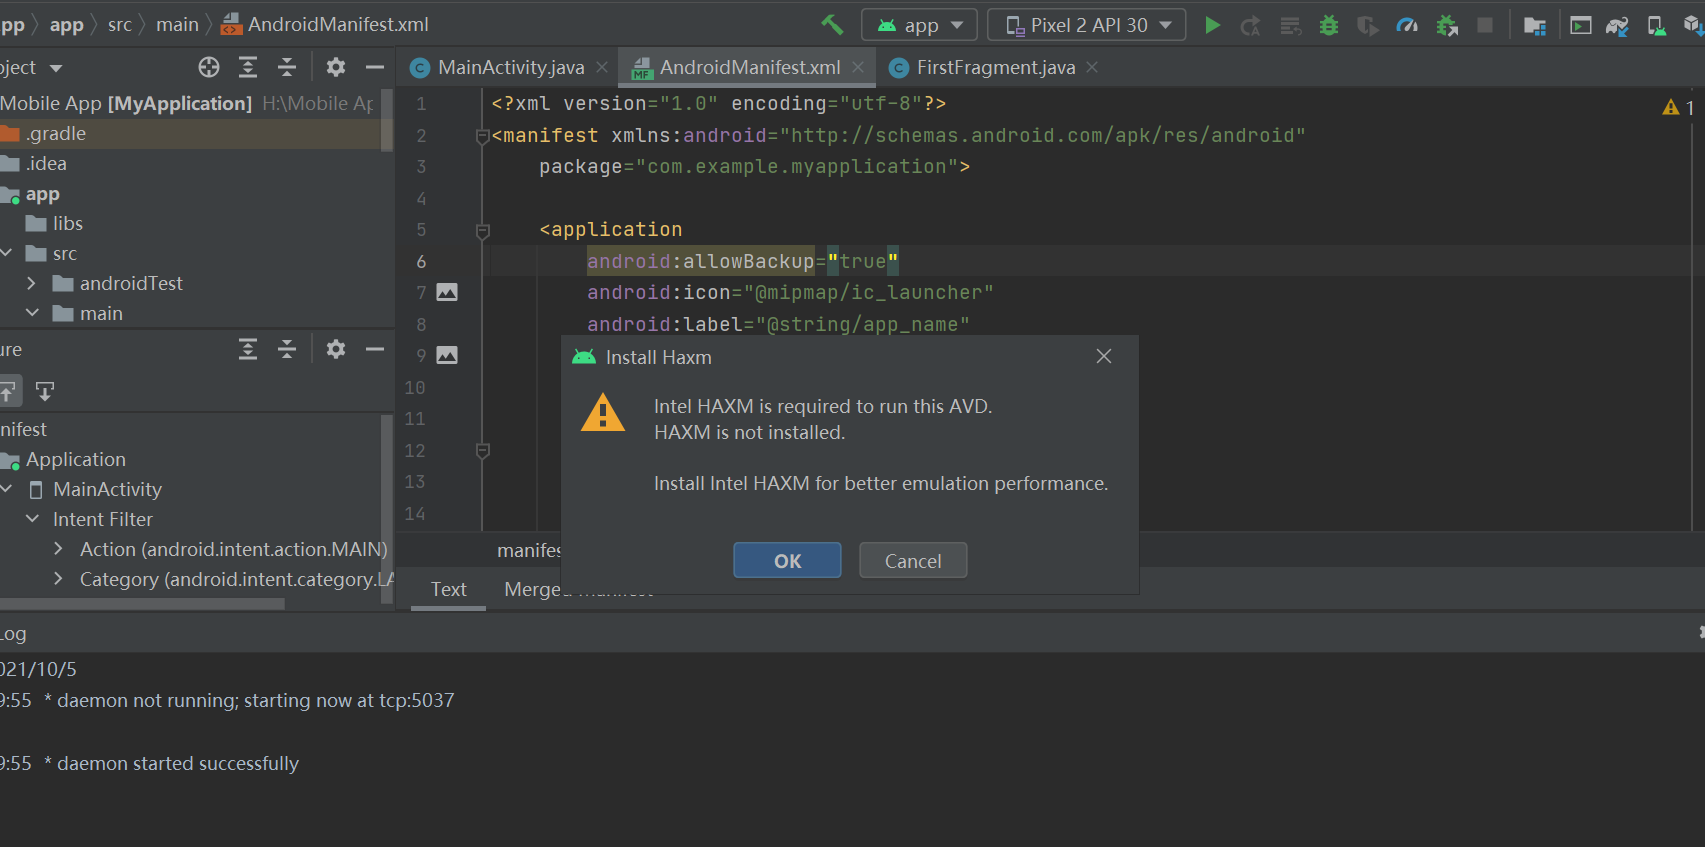Click Collapse All icon in Project panel
This screenshot has height=847, width=1705.
click(287, 67)
